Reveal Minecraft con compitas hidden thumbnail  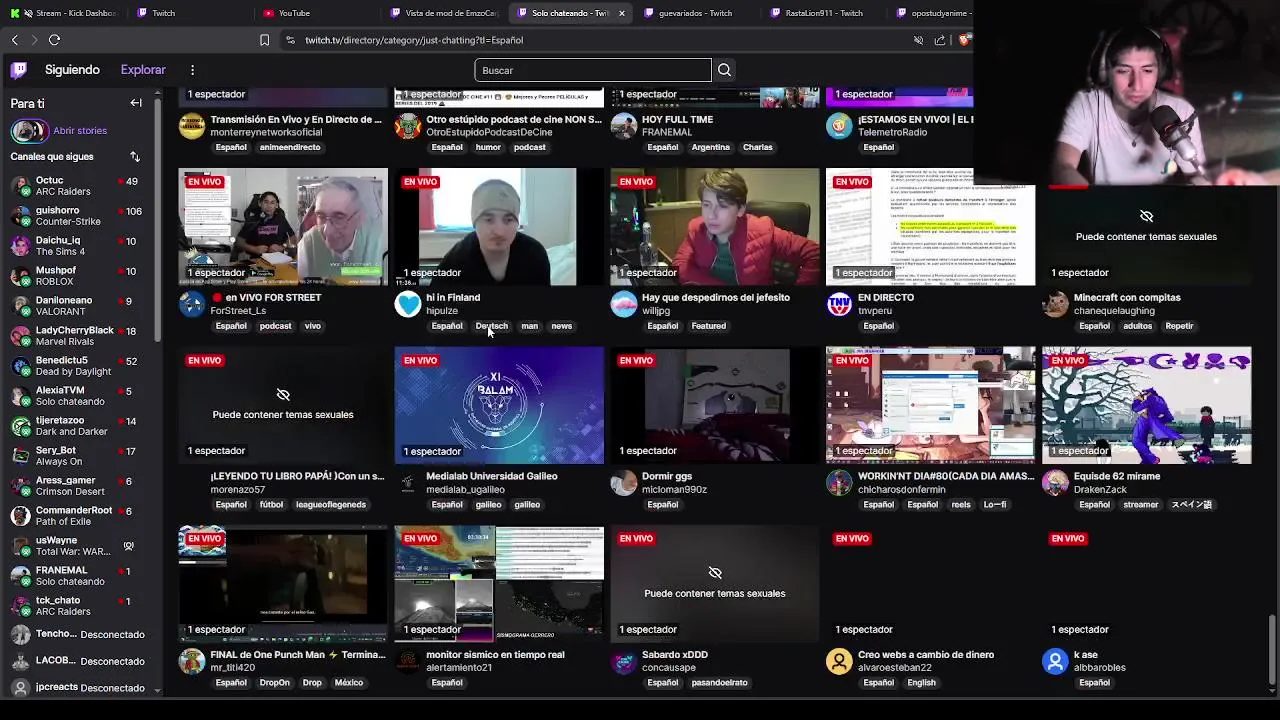pyautogui.click(x=1146, y=227)
